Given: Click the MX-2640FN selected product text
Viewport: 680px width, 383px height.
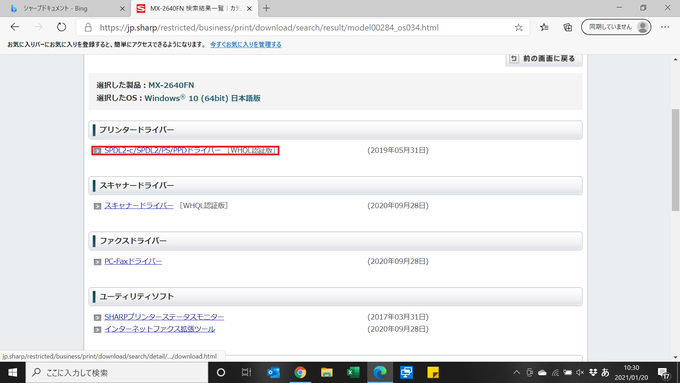Looking at the screenshot, I should point(171,85).
